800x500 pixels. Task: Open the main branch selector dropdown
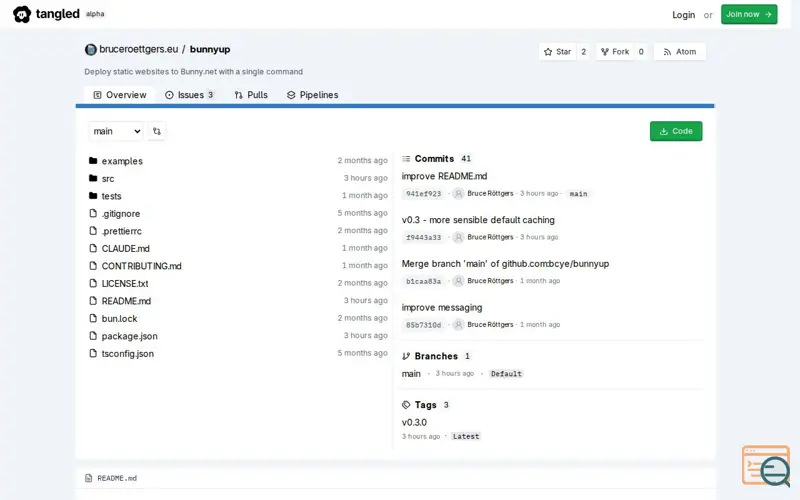[x=116, y=131]
